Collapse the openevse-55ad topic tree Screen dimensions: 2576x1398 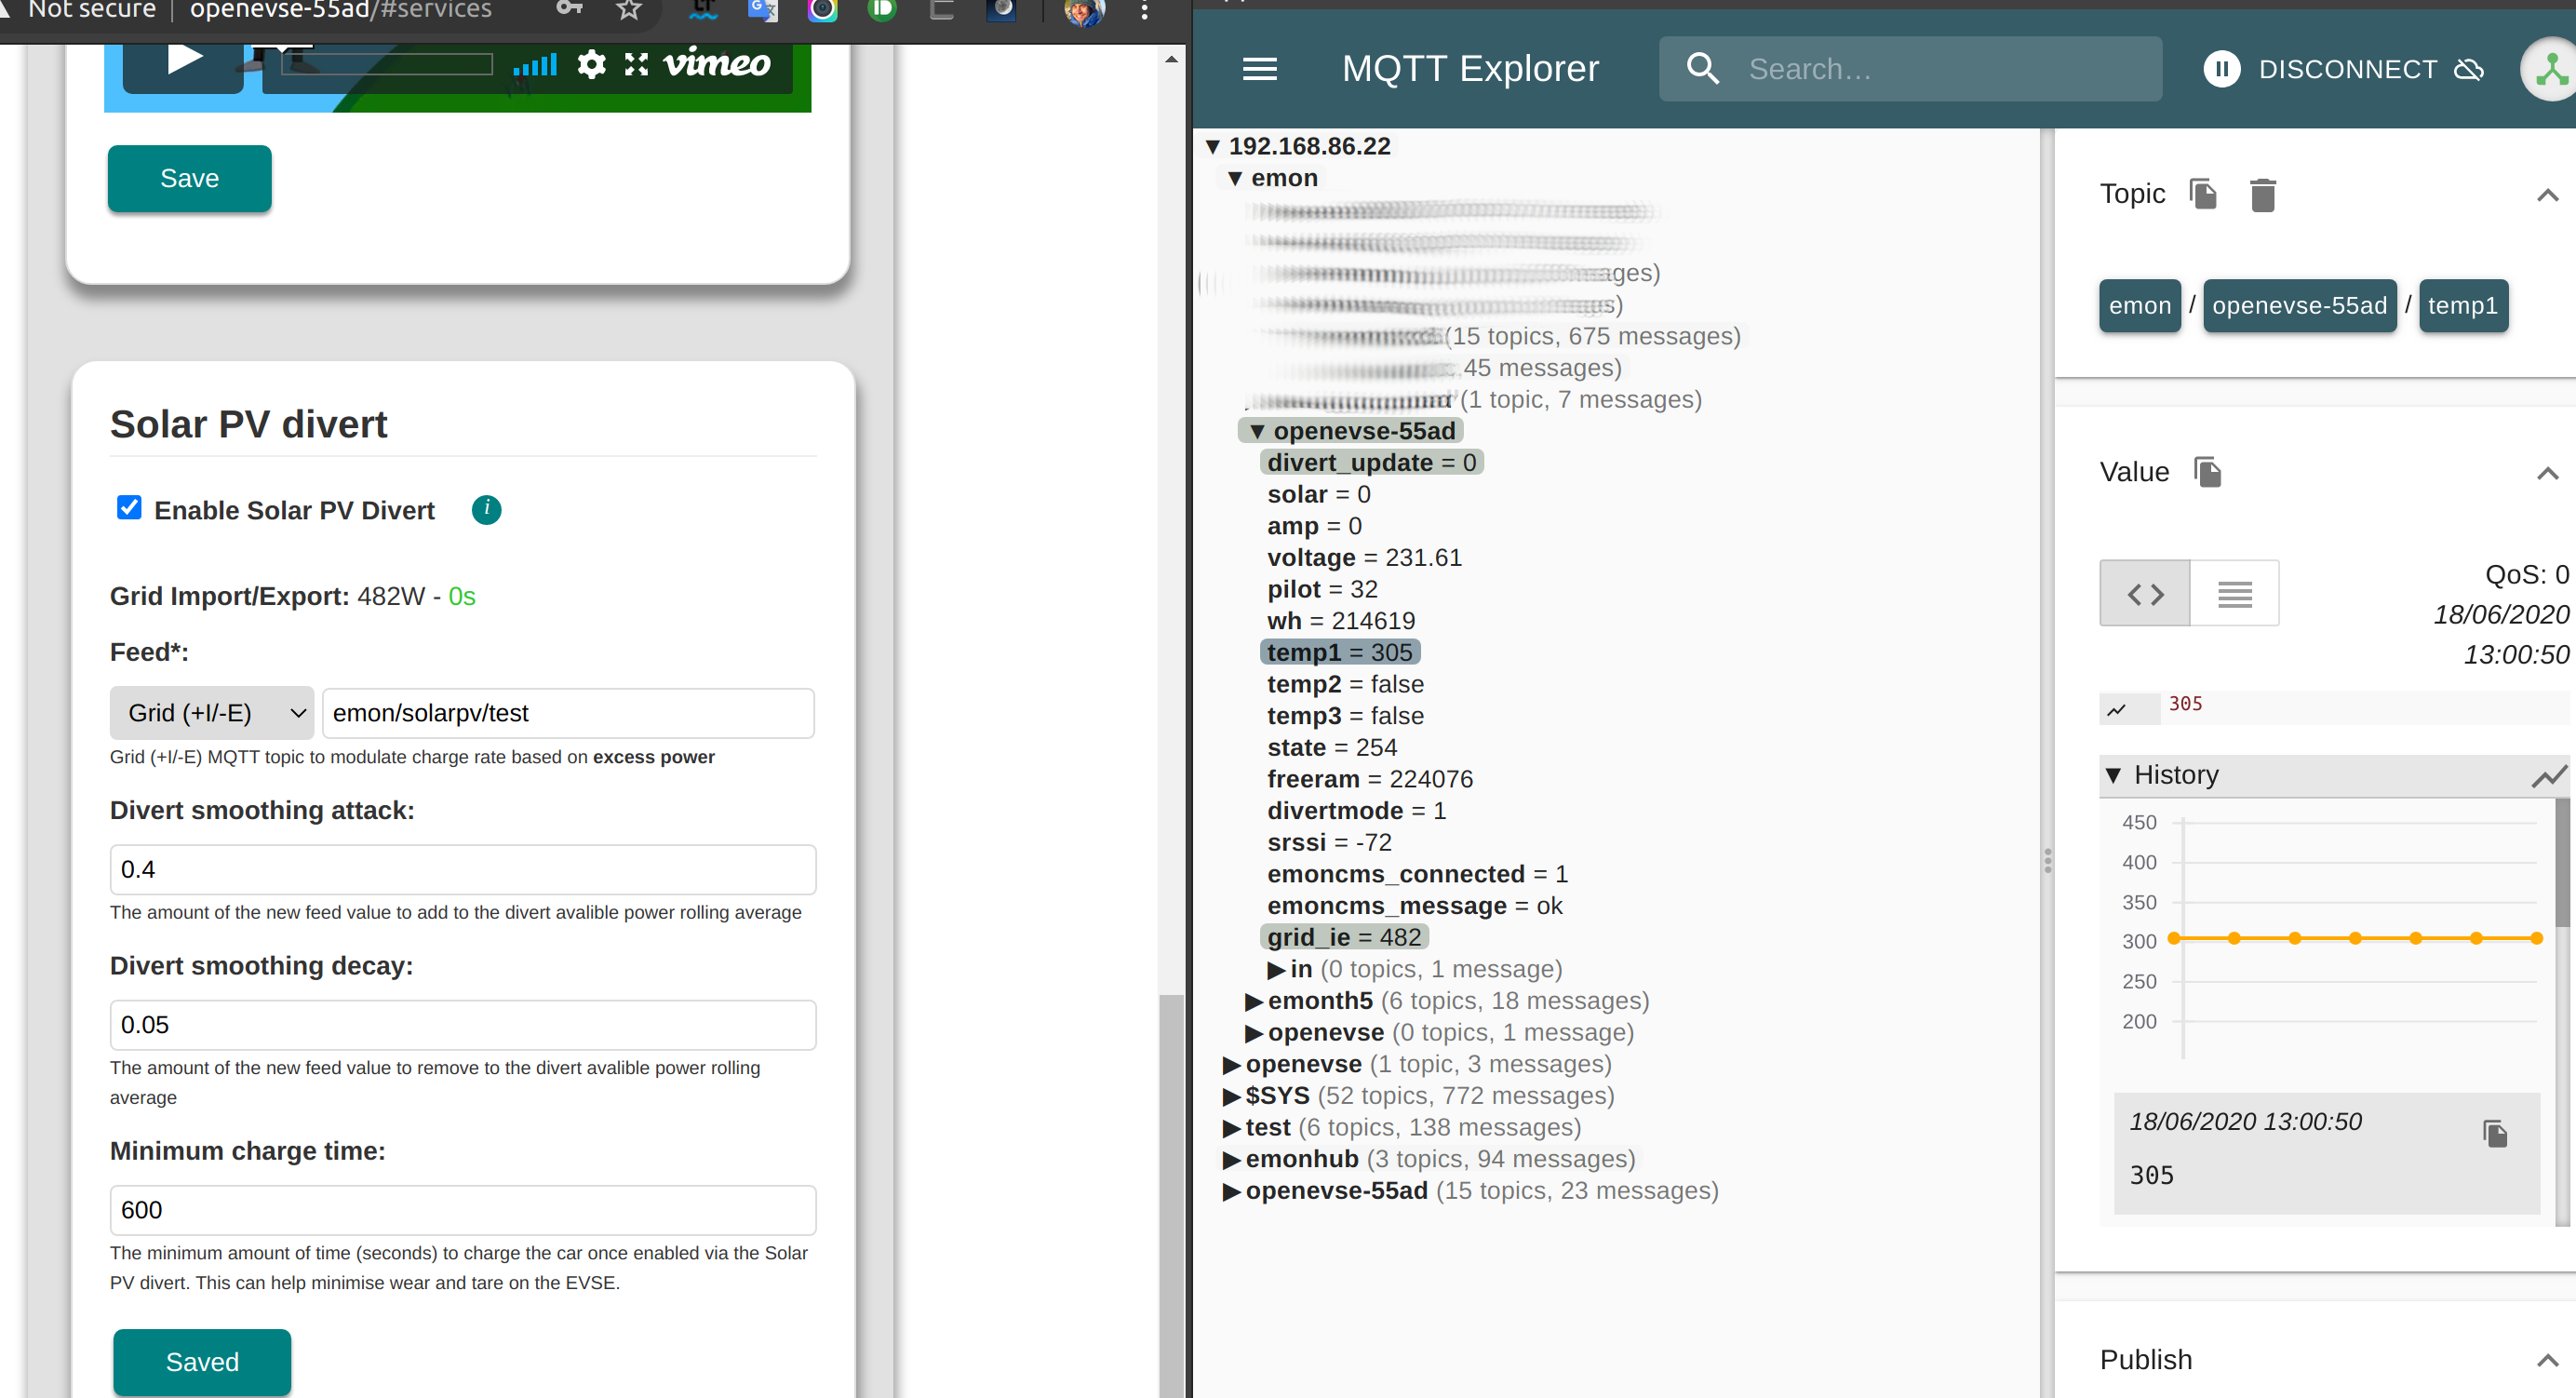pos(1257,430)
